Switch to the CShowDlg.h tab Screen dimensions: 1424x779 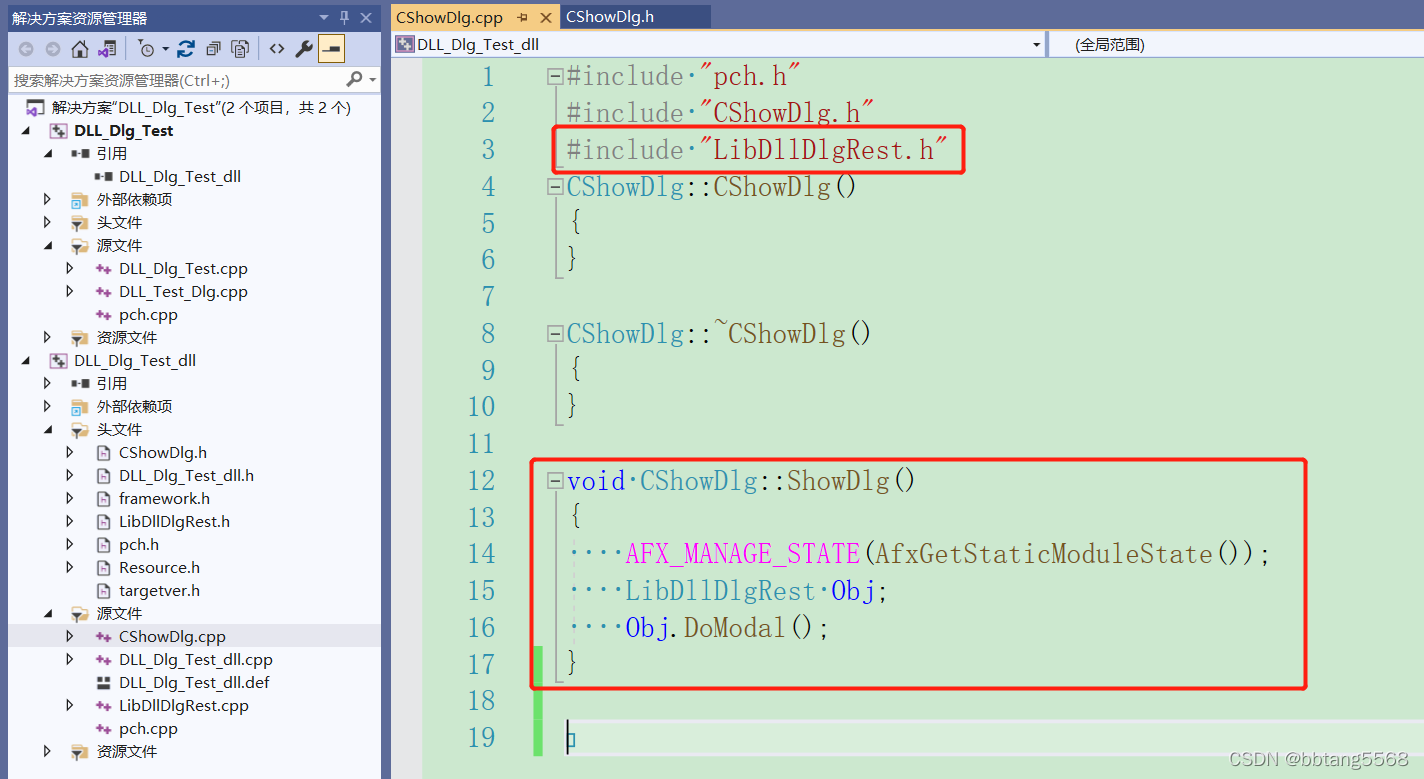(x=612, y=16)
